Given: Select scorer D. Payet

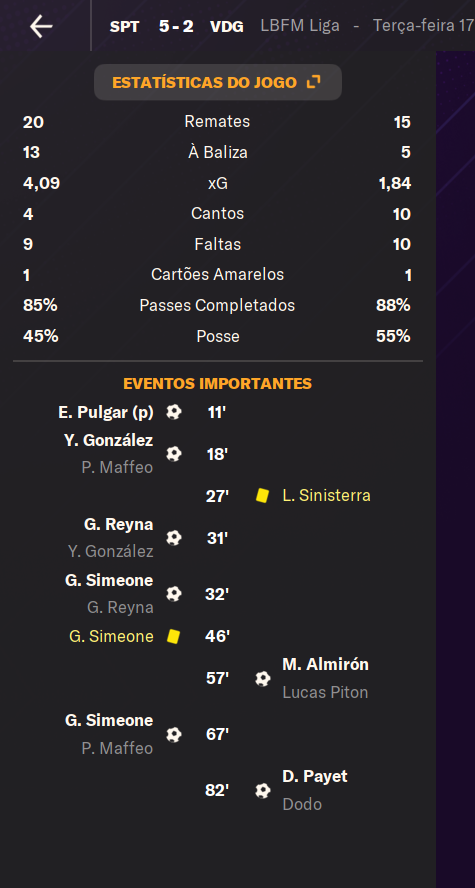Looking at the screenshot, I should coord(315,776).
